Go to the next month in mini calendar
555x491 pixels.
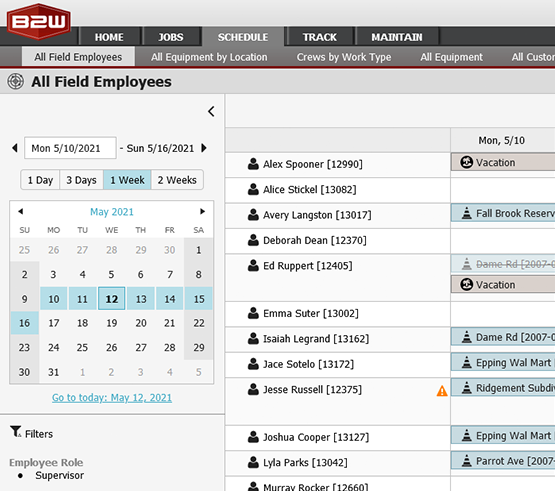(202, 211)
